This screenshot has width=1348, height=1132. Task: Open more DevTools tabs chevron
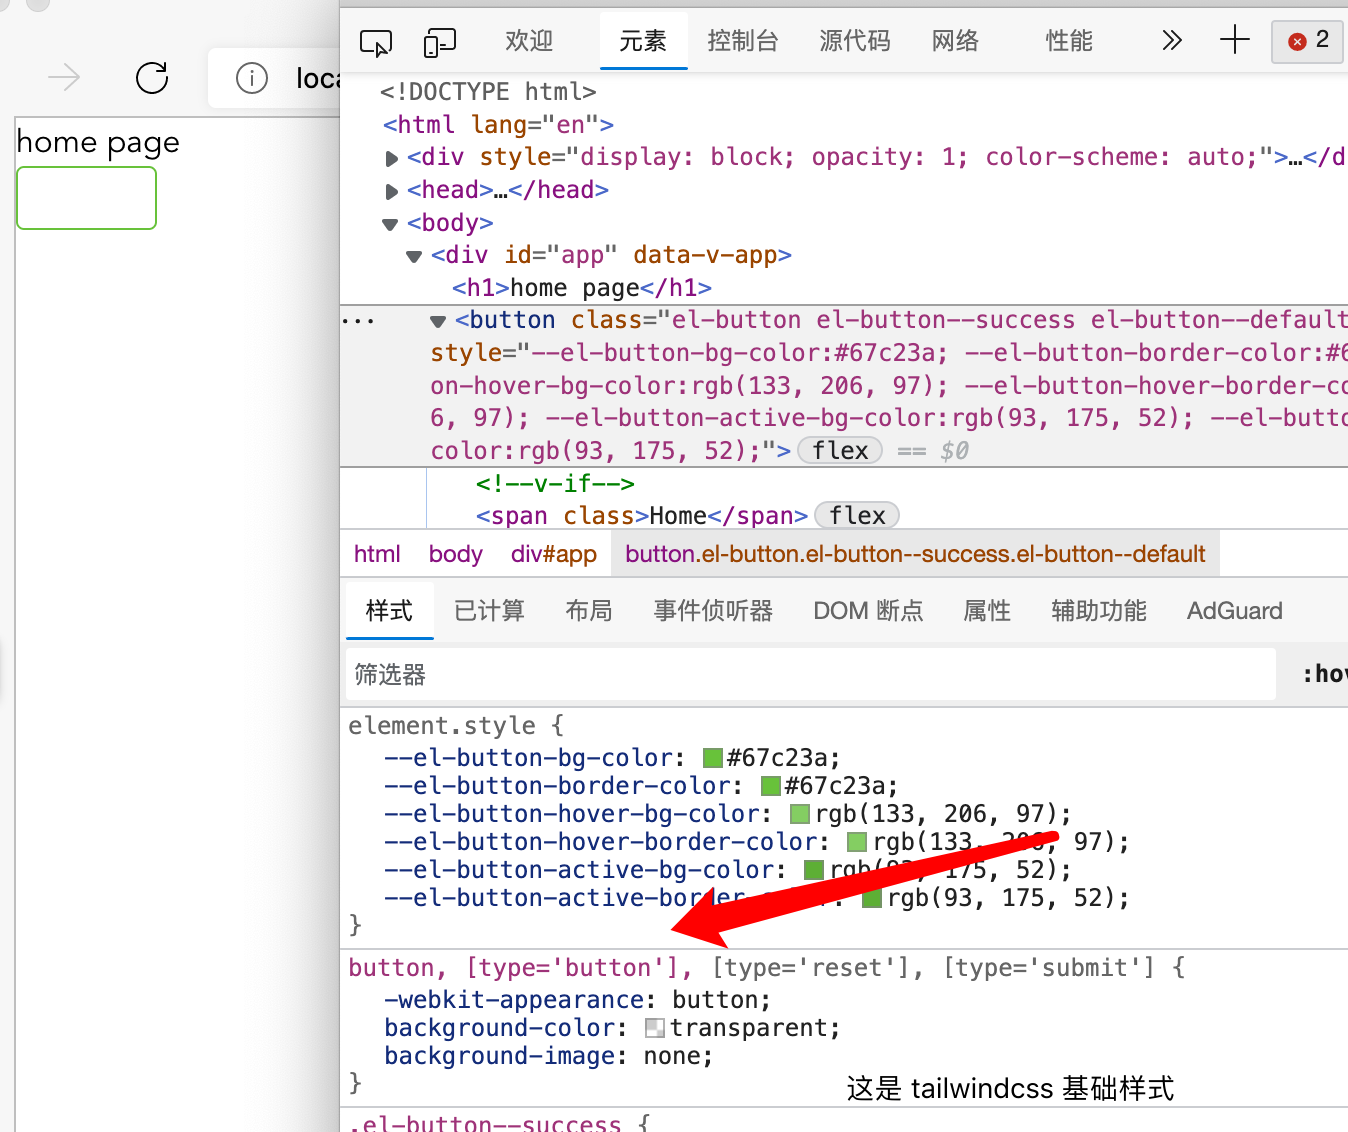pyautogui.click(x=1171, y=41)
